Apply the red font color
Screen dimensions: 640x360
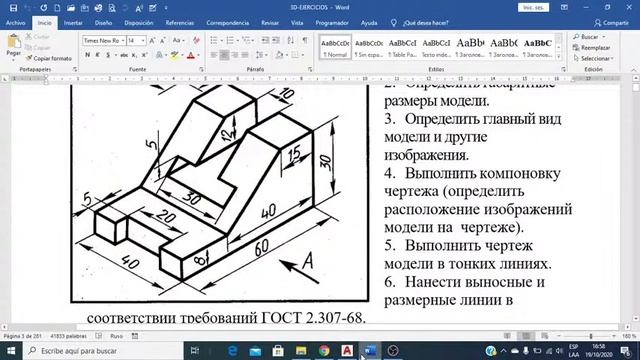coord(191,55)
